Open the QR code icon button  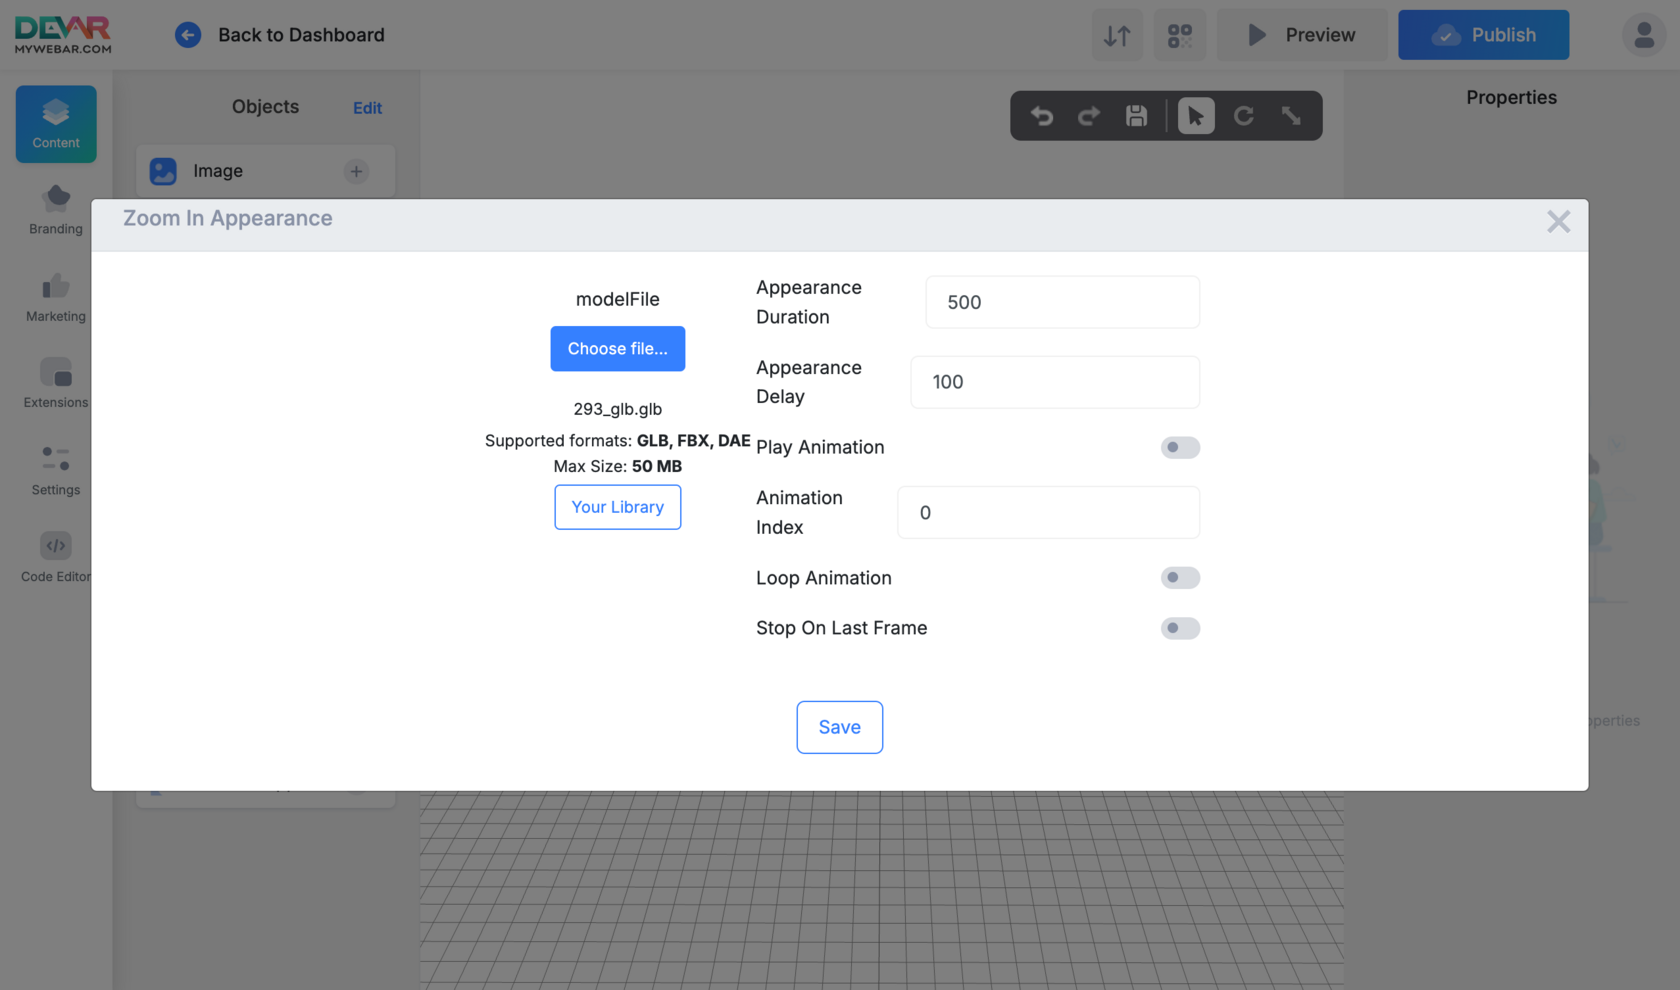pyautogui.click(x=1179, y=35)
